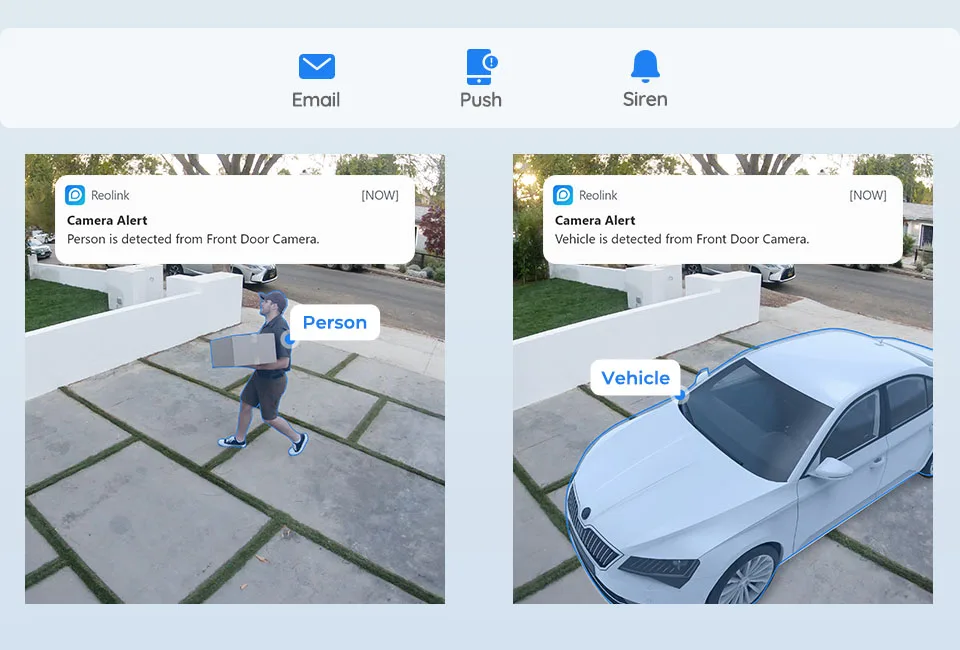Open the Vehicle detected Camera Alert notification

pos(722,220)
